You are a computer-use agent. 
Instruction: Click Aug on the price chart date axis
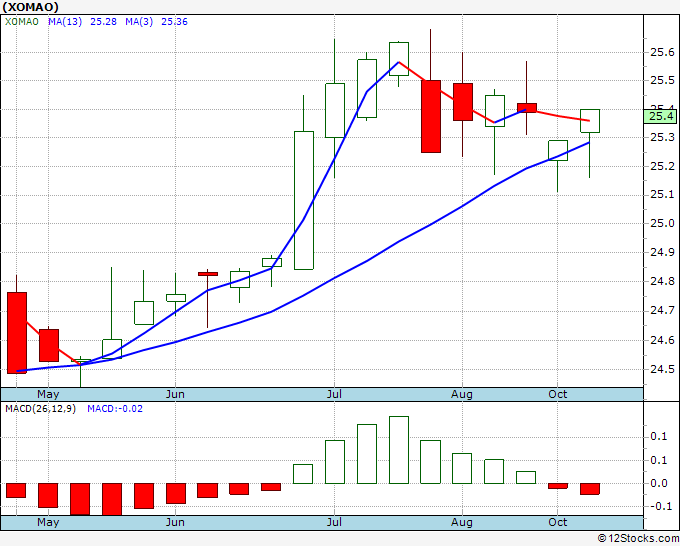tap(462, 394)
